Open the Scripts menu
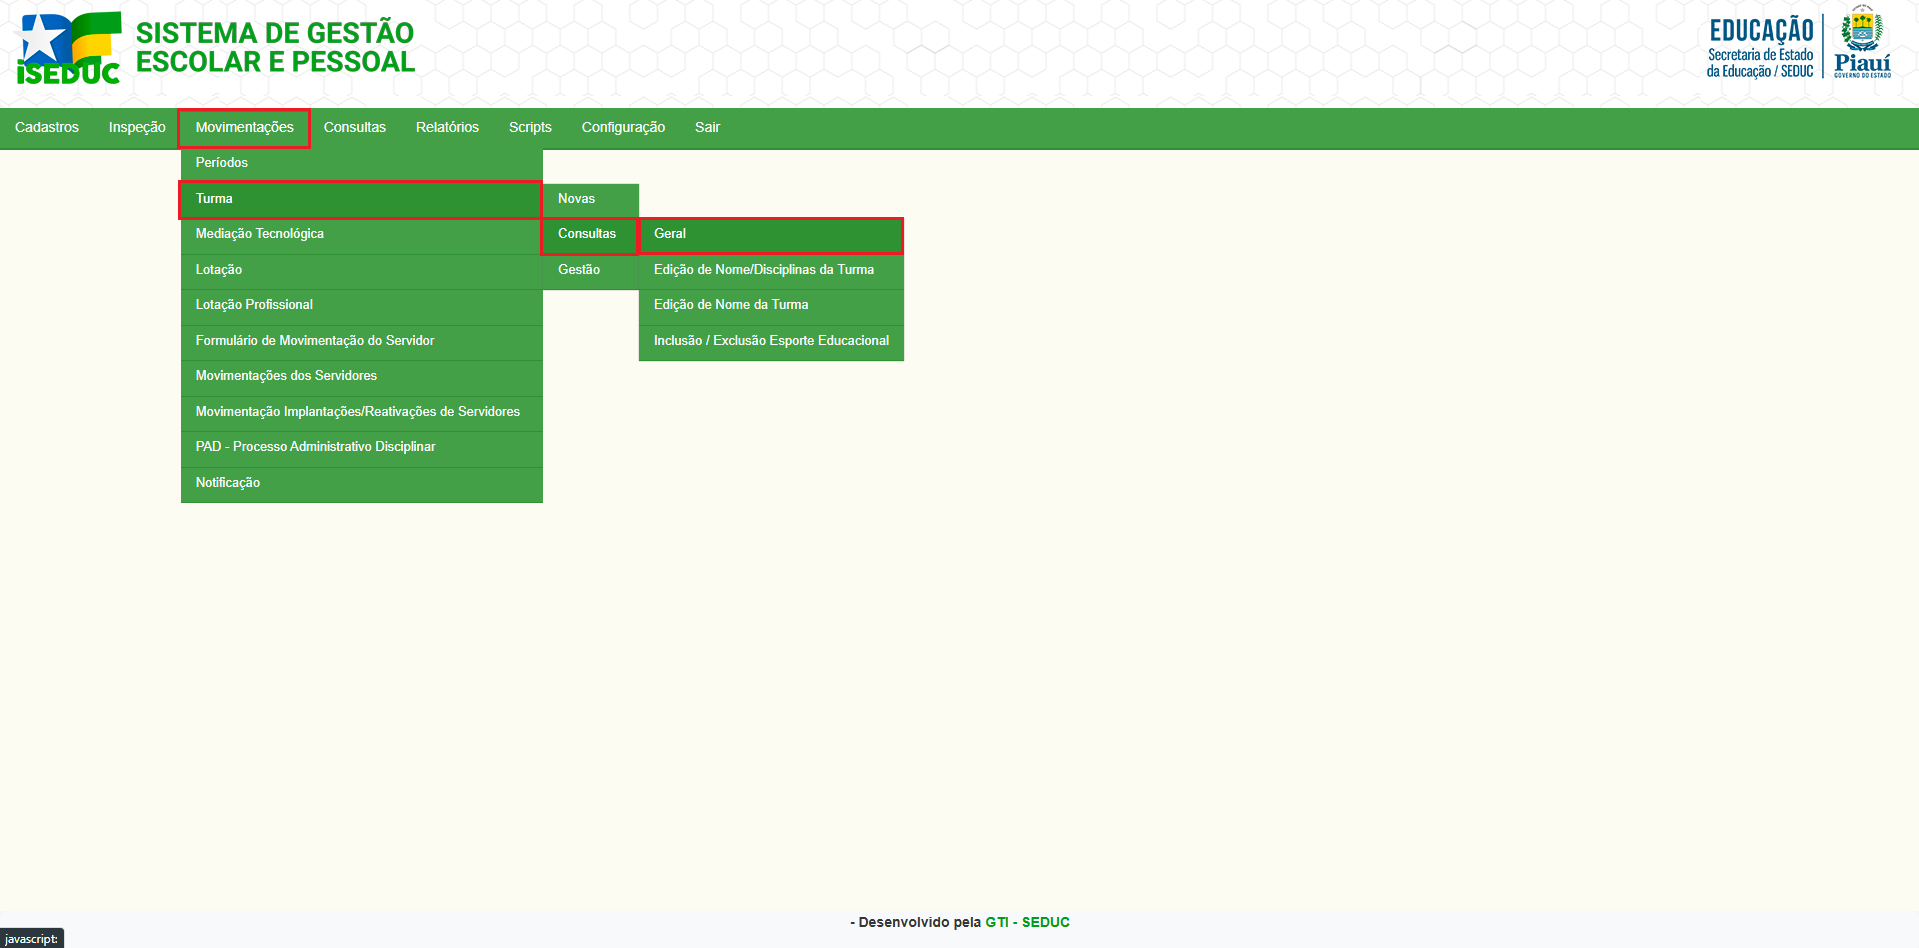Image resolution: width=1919 pixels, height=948 pixels. click(x=530, y=127)
